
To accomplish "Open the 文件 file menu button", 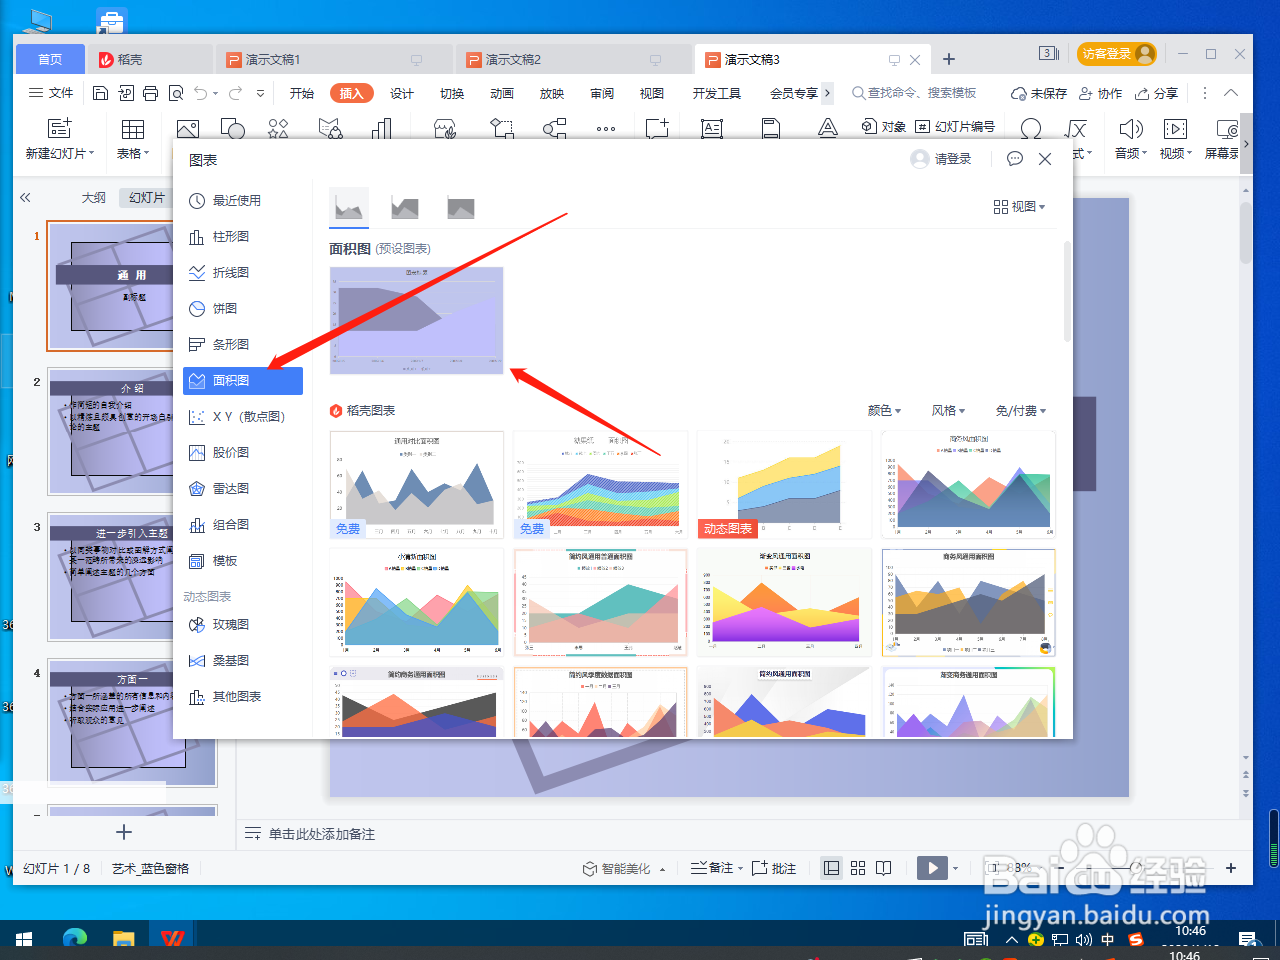I will (x=51, y=93).
